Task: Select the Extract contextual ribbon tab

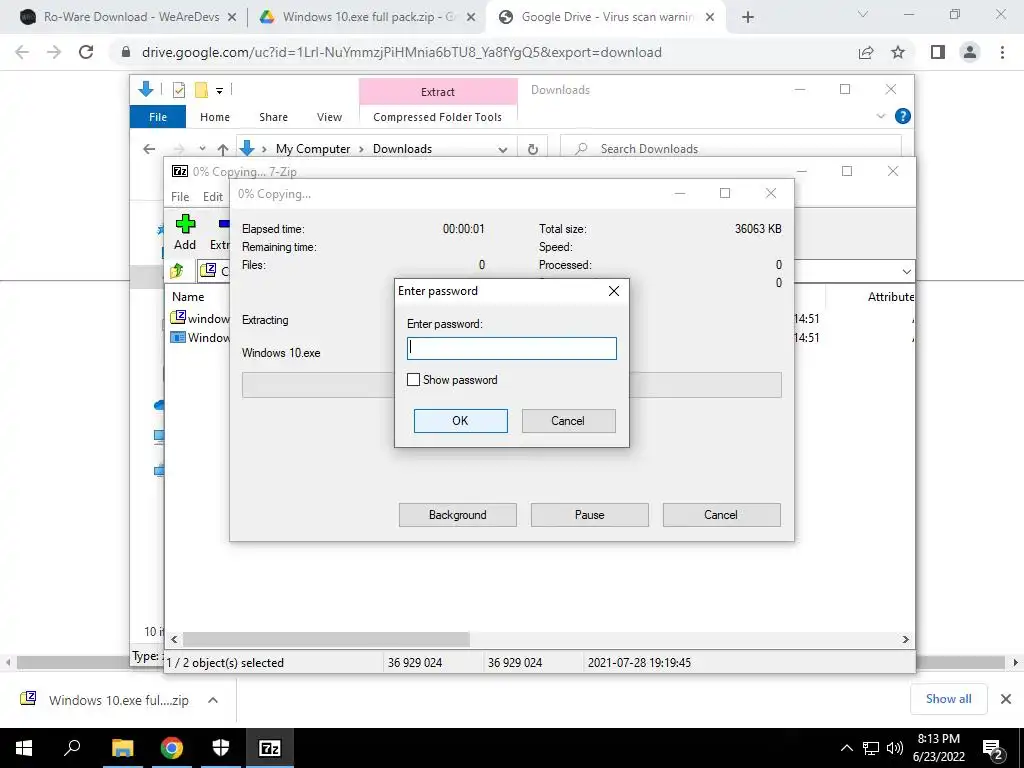Action: click(438, 92)
